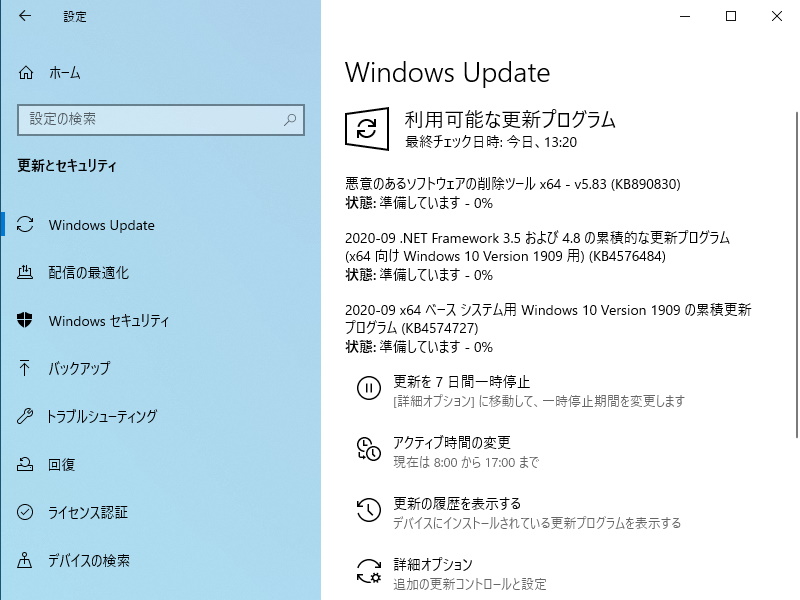Click the magnifier icon in search box
Screen dimensions: 800x600
(290, 120)
